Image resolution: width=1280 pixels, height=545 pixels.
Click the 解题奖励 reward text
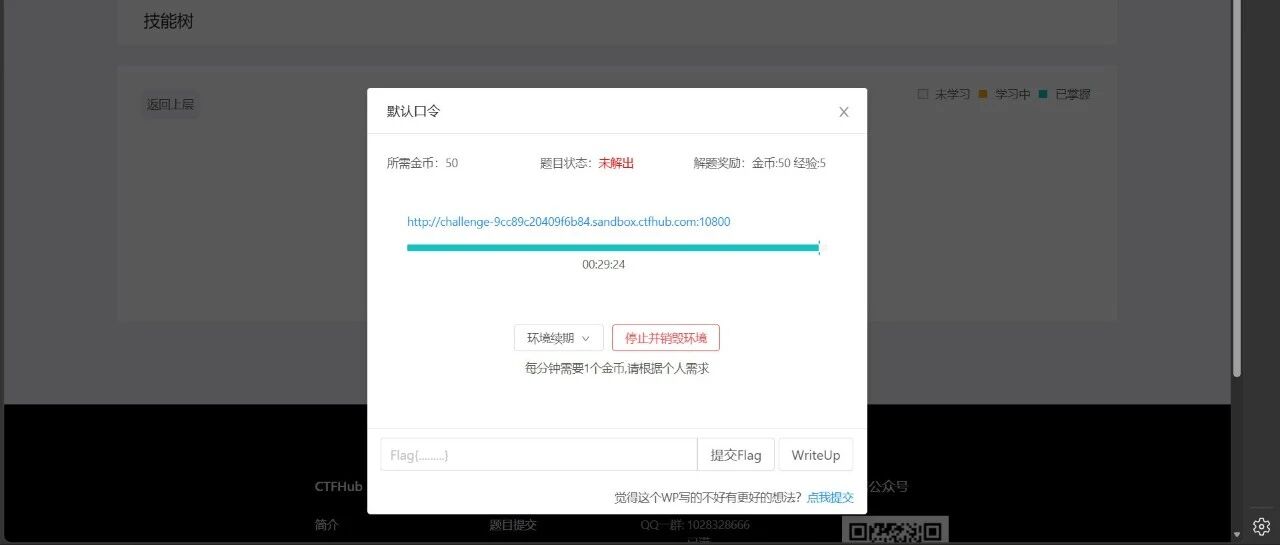760,163
